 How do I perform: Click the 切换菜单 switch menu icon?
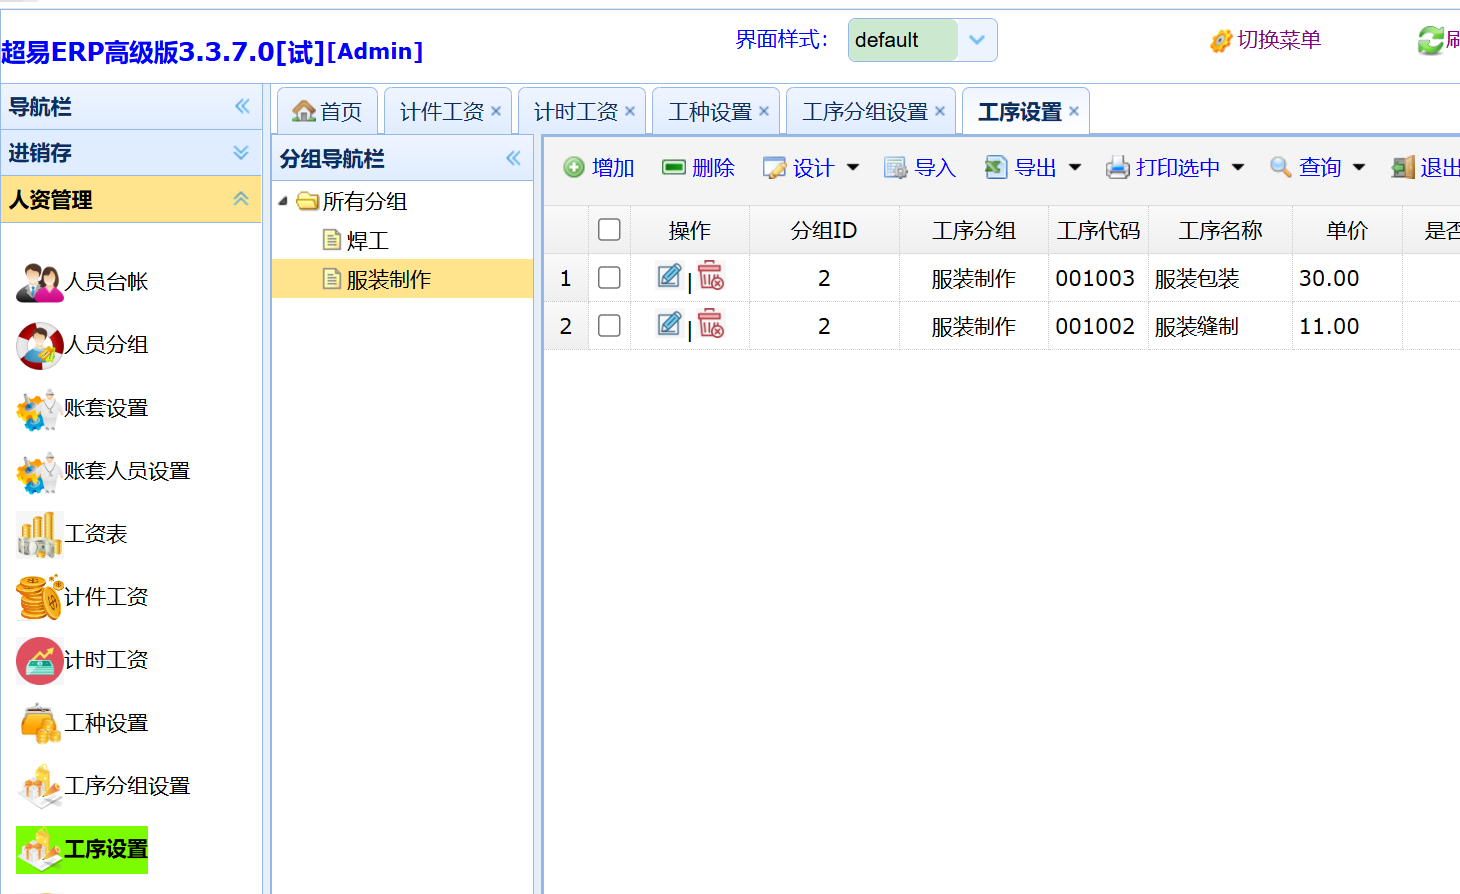(x=1220, y=41)
